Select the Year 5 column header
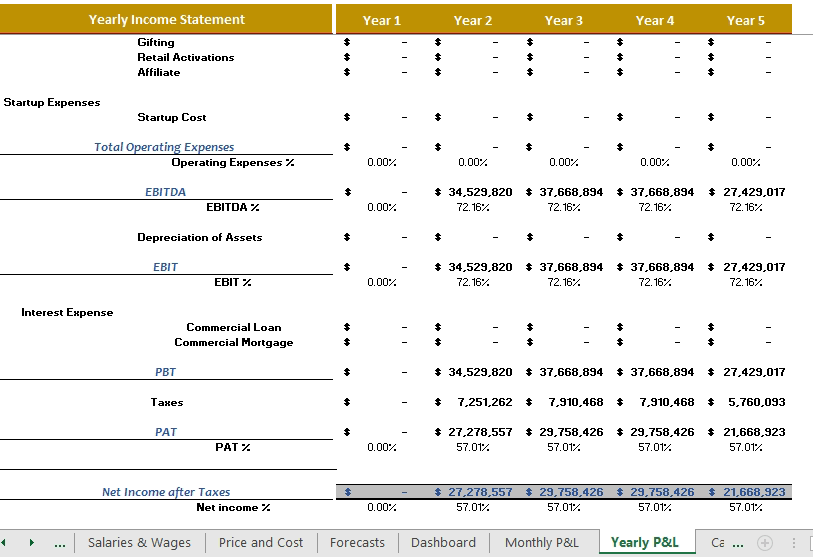 tap(746, 20)
